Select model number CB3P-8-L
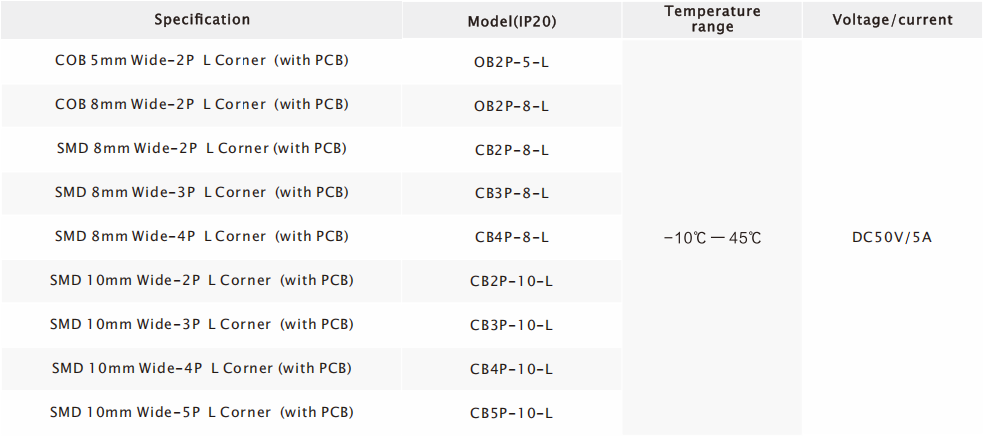The width and height of the screenshot is (984, 442). point(511,194)
